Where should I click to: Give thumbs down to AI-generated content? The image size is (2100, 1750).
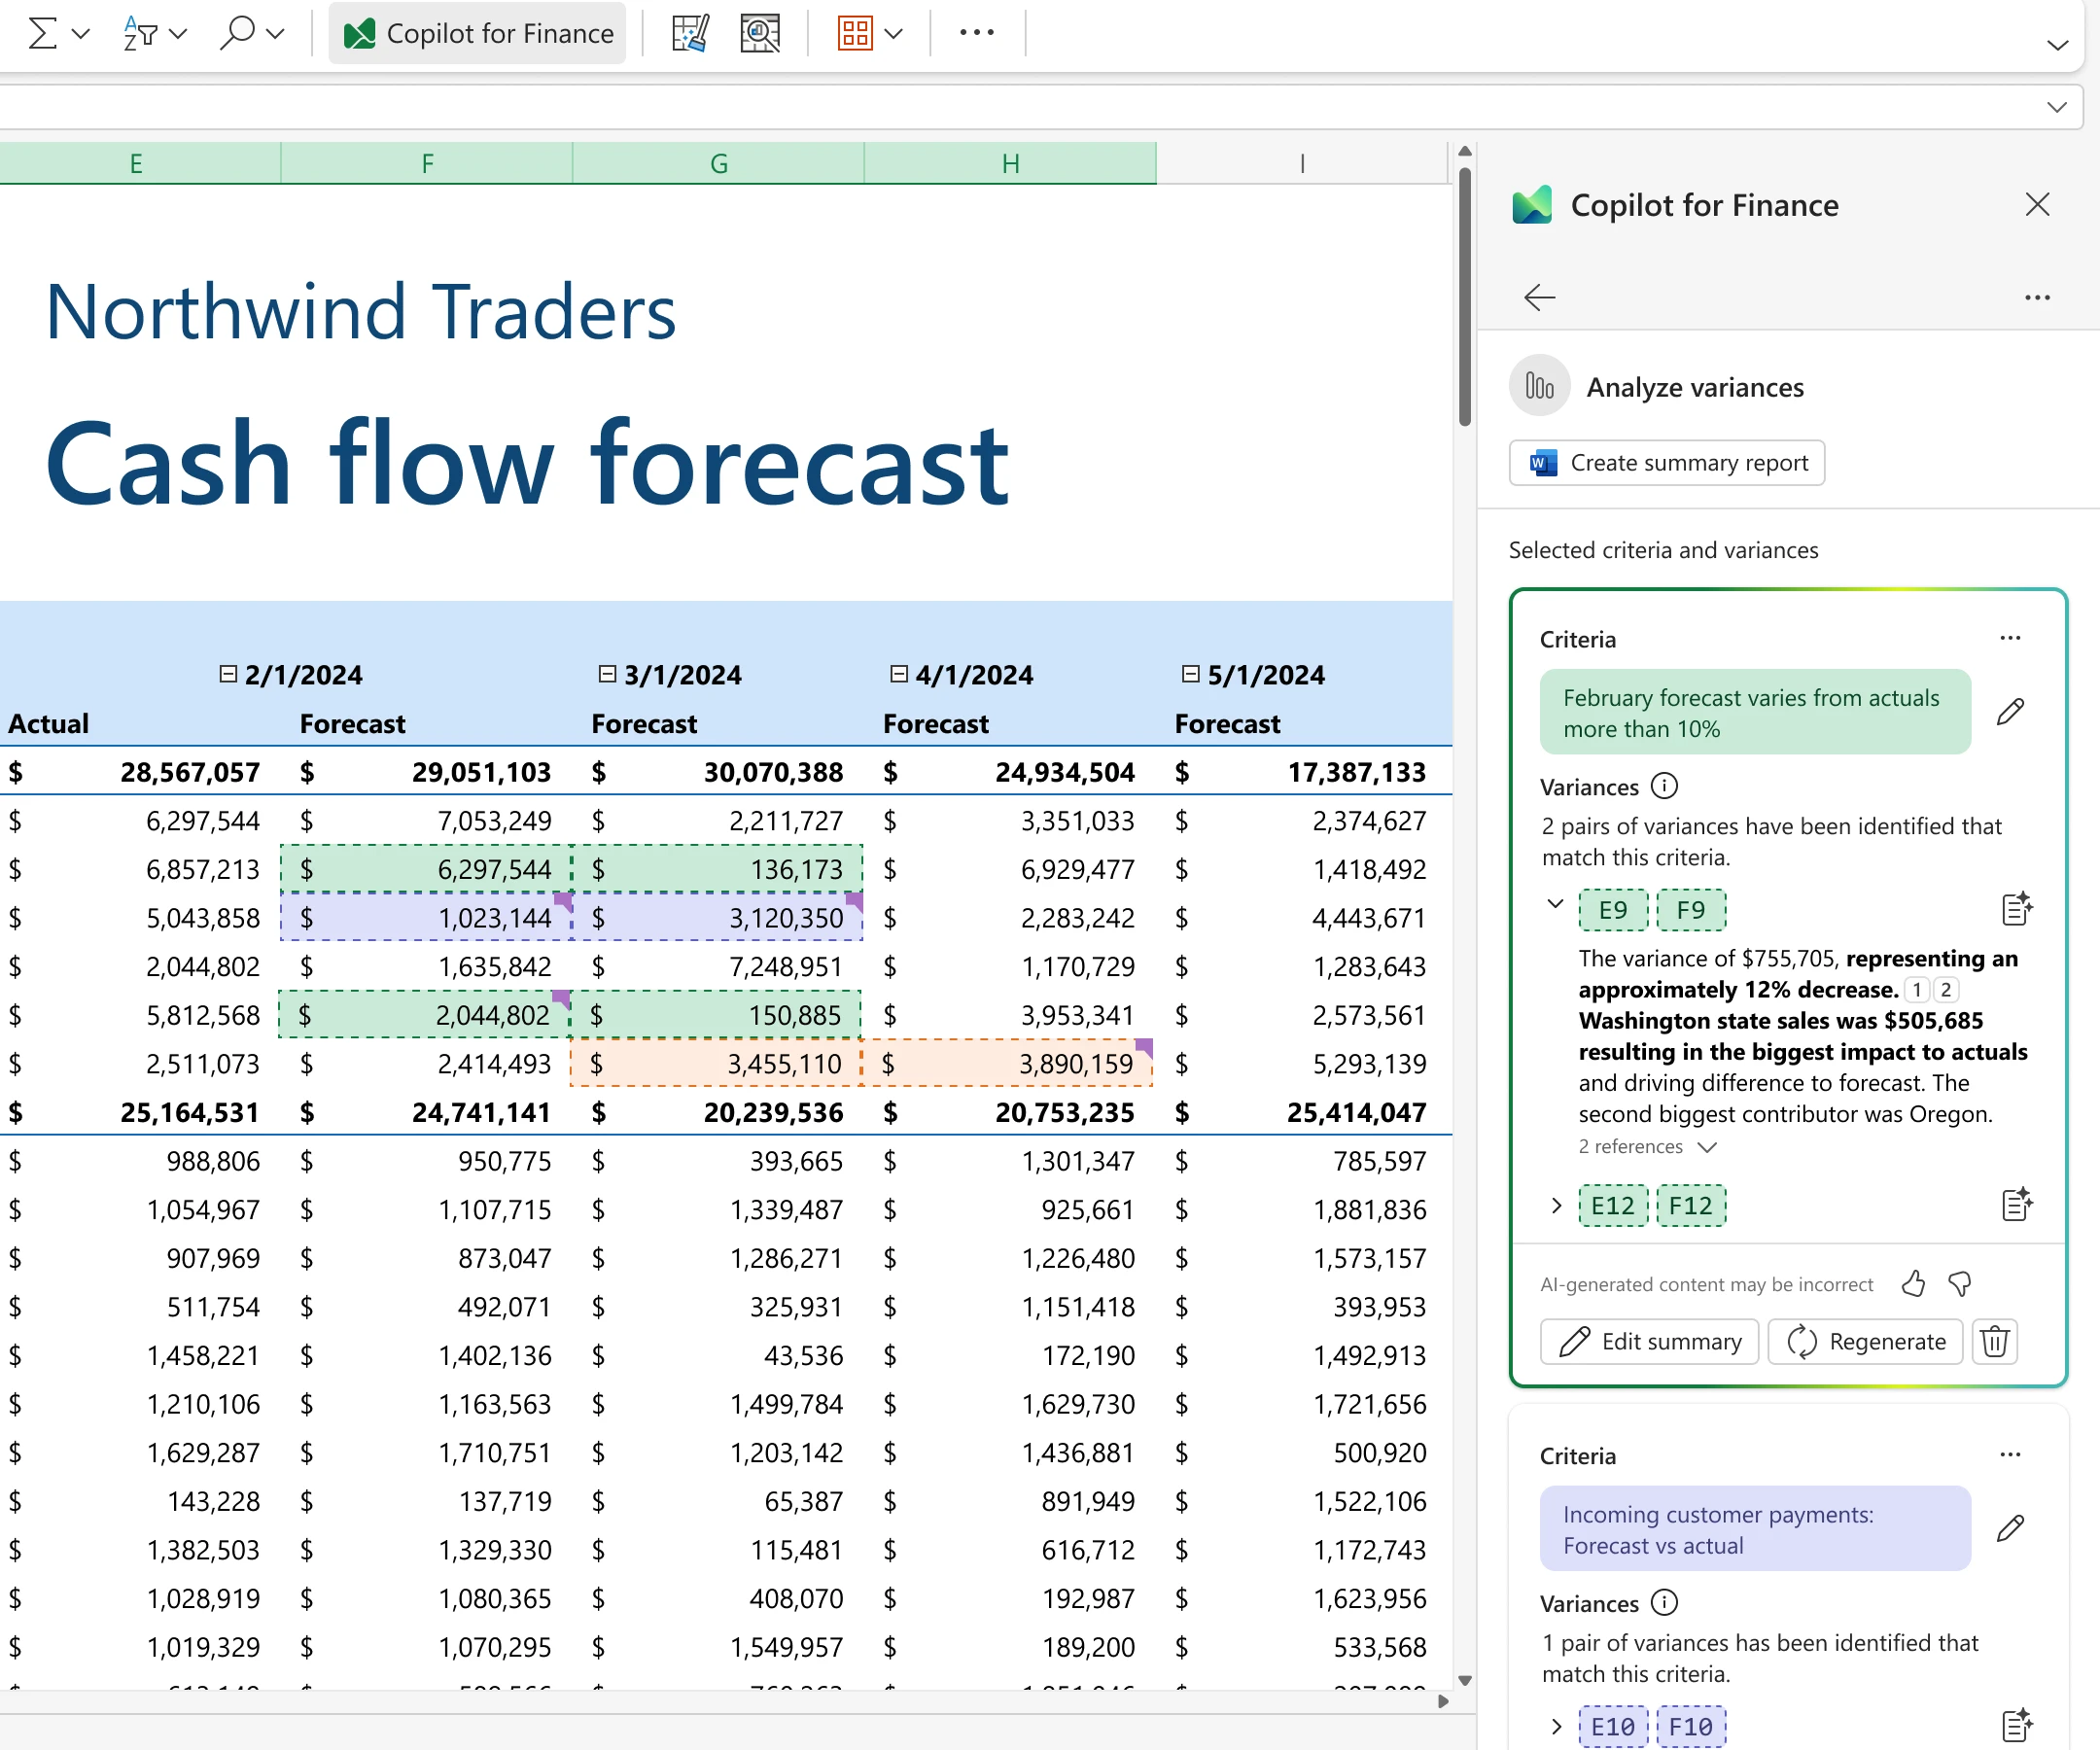point(1959,1284)
